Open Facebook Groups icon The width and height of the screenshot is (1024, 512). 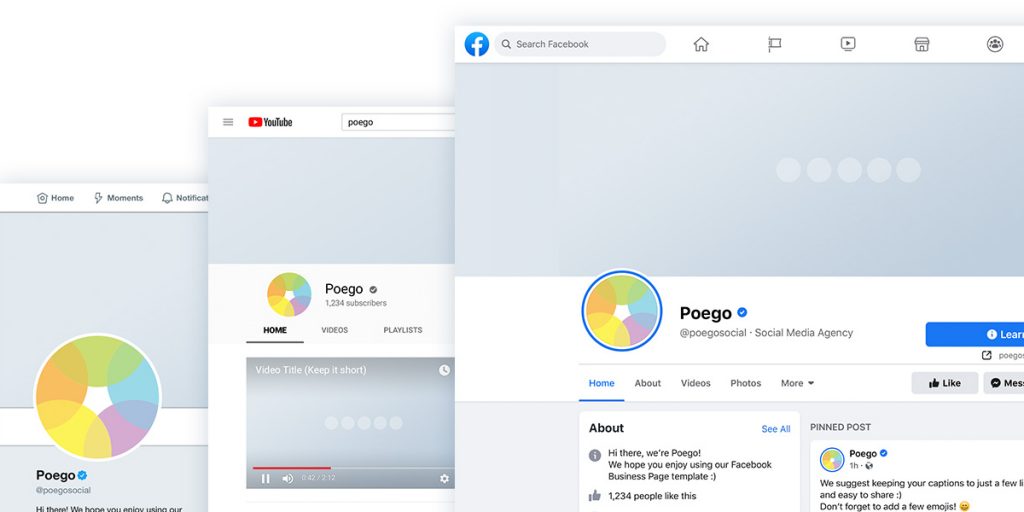pyautogui.click(x=995, y=44)
